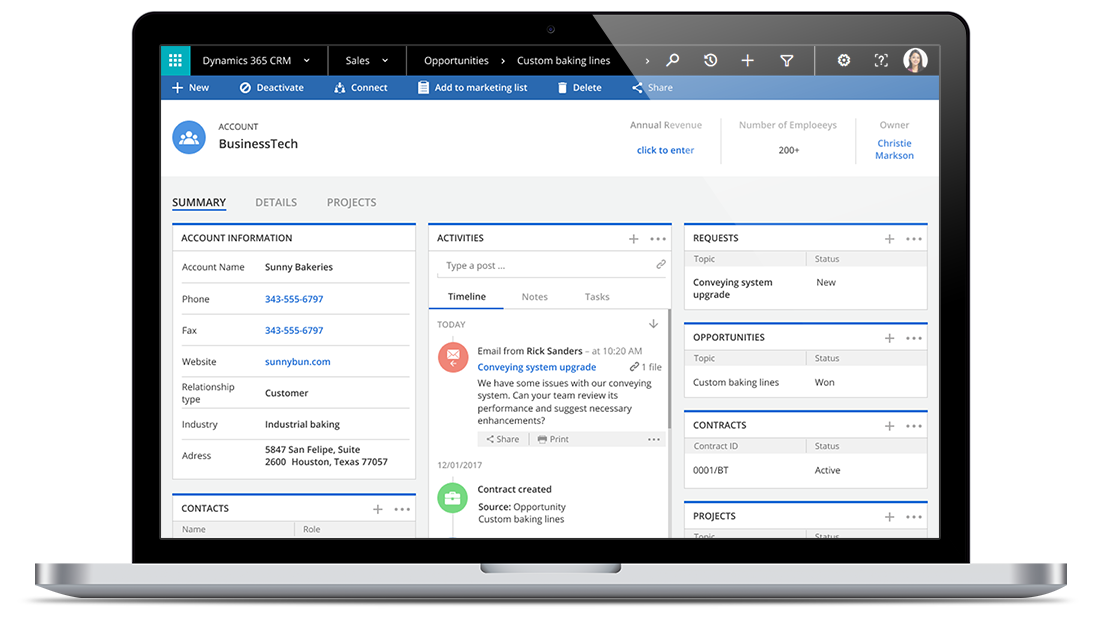Expand the Sales module dropdown
This screenshot has width=1103, height=620.
385,61
